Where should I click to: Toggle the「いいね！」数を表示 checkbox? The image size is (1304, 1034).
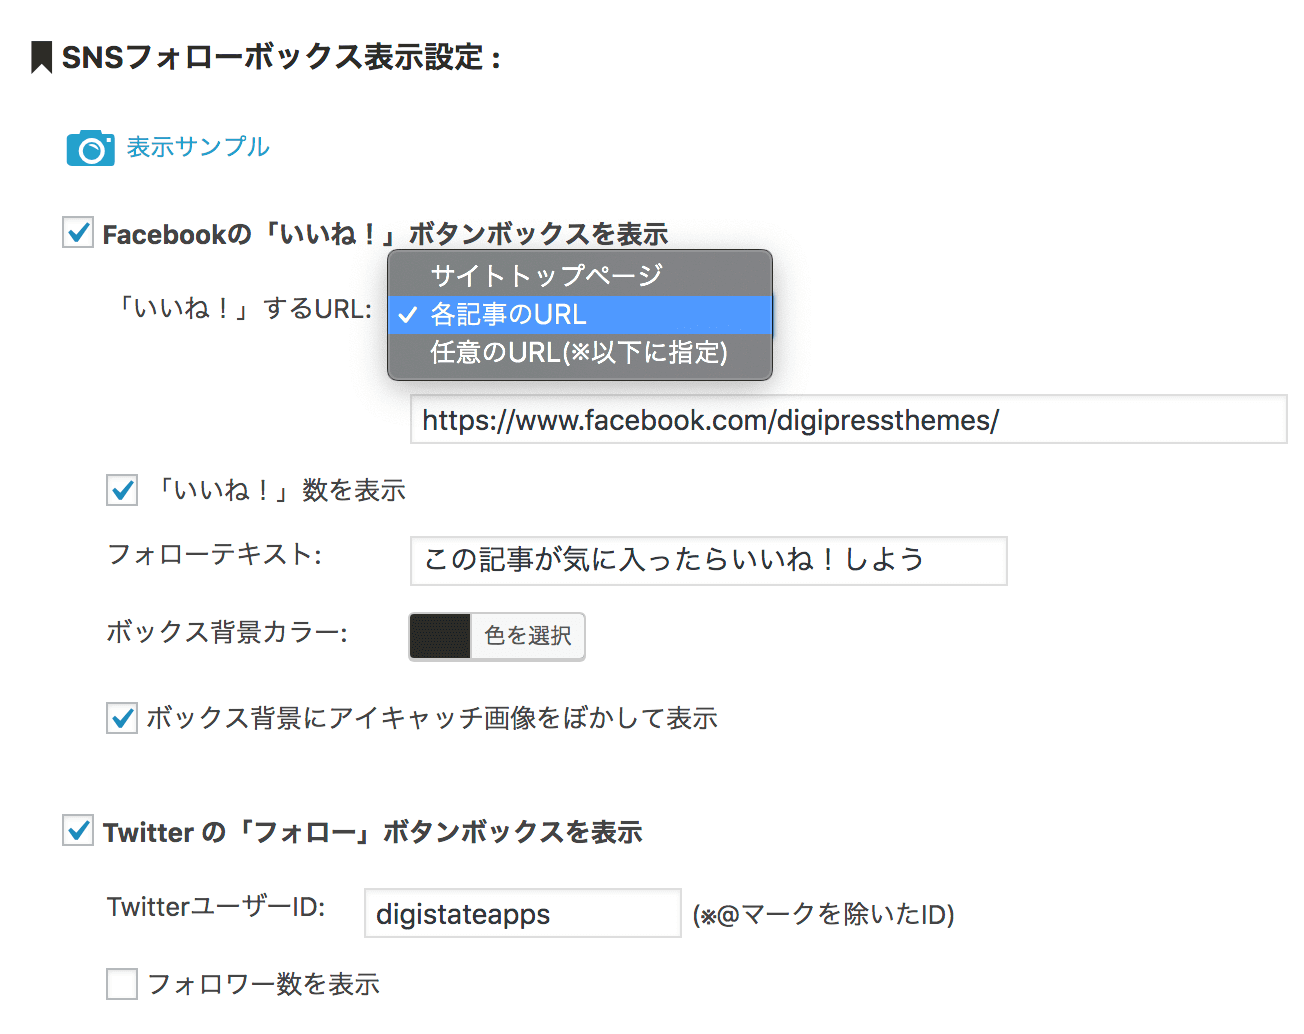122,490
